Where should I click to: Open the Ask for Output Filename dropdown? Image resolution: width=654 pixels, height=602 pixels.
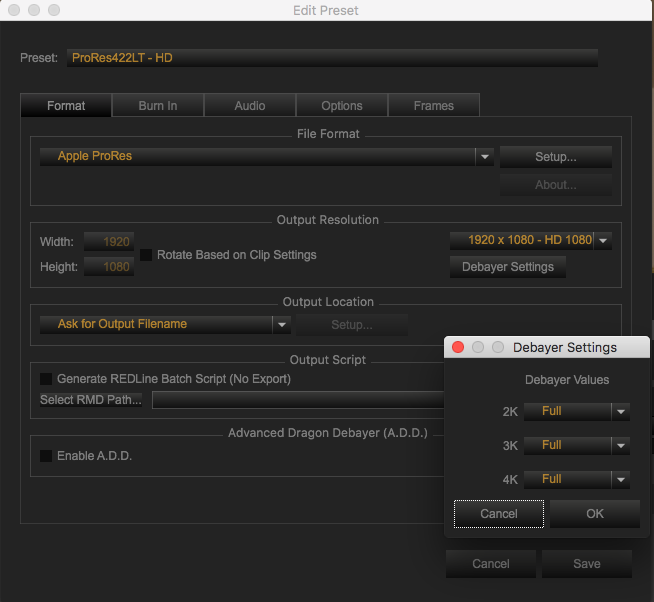pos(282,324)
